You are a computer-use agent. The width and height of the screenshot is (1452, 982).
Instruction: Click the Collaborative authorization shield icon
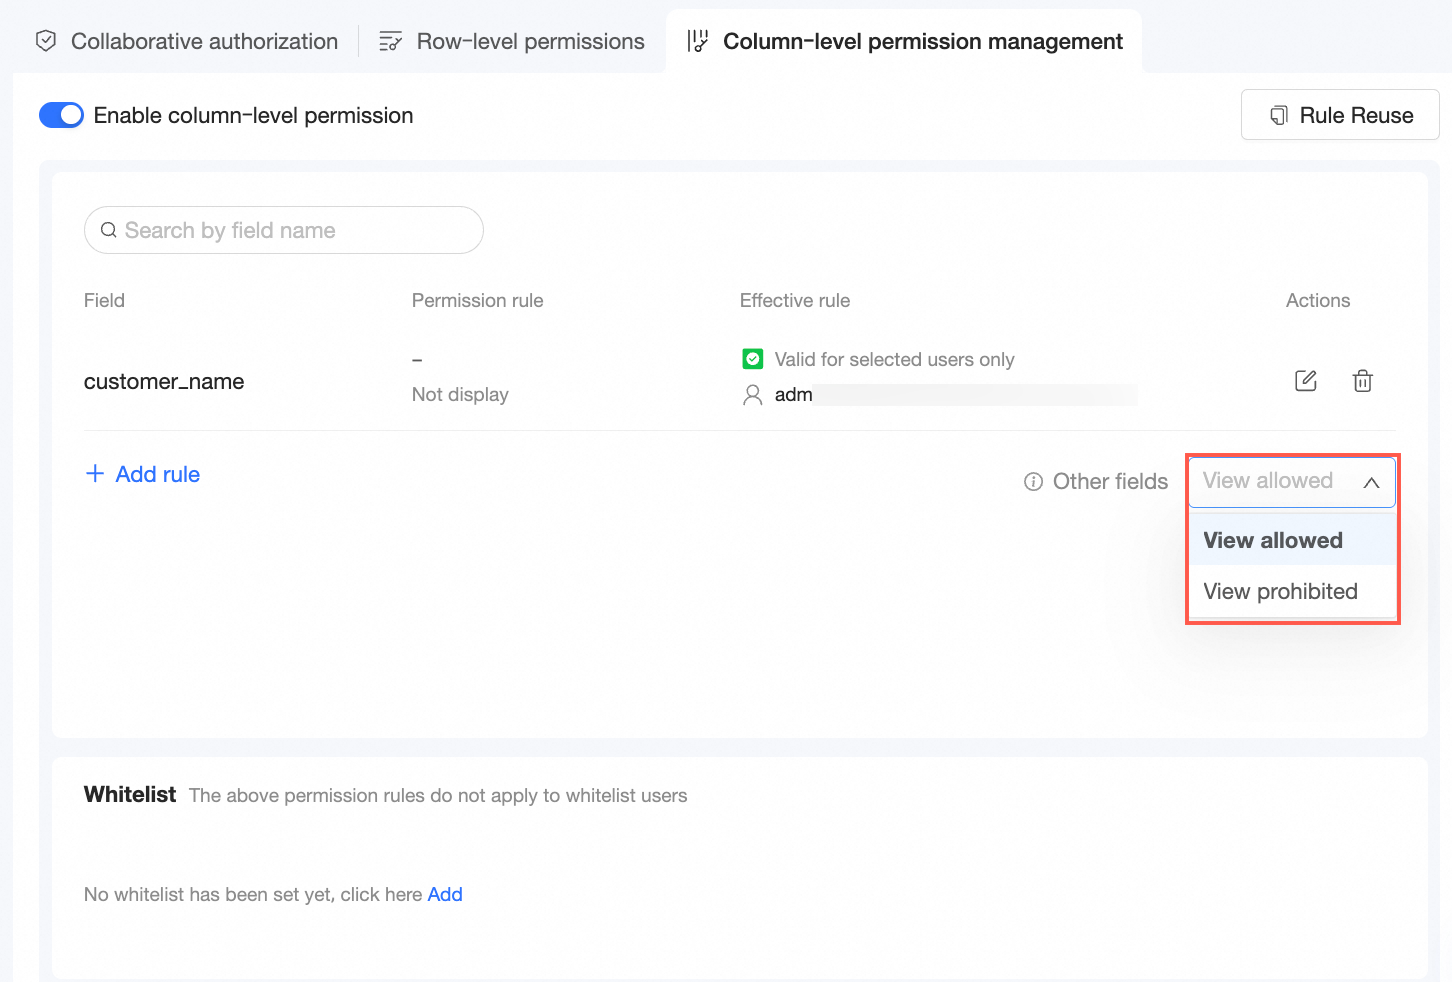pos(46,41)
